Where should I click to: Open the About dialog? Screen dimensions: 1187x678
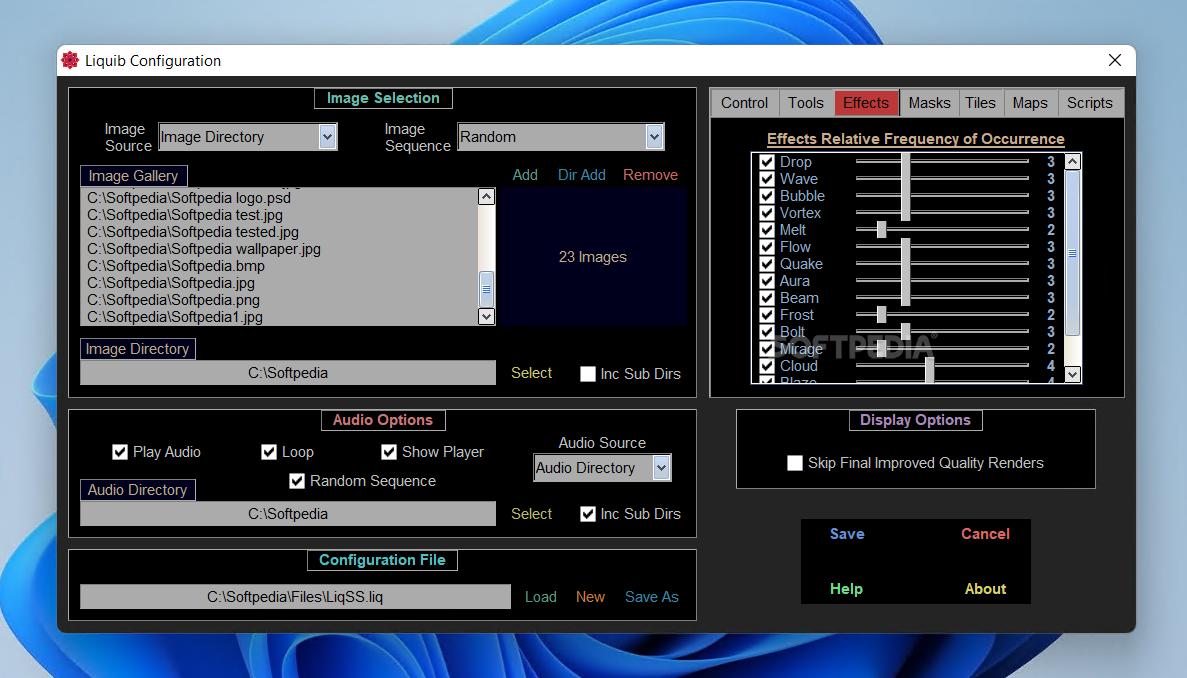[985, 589]
